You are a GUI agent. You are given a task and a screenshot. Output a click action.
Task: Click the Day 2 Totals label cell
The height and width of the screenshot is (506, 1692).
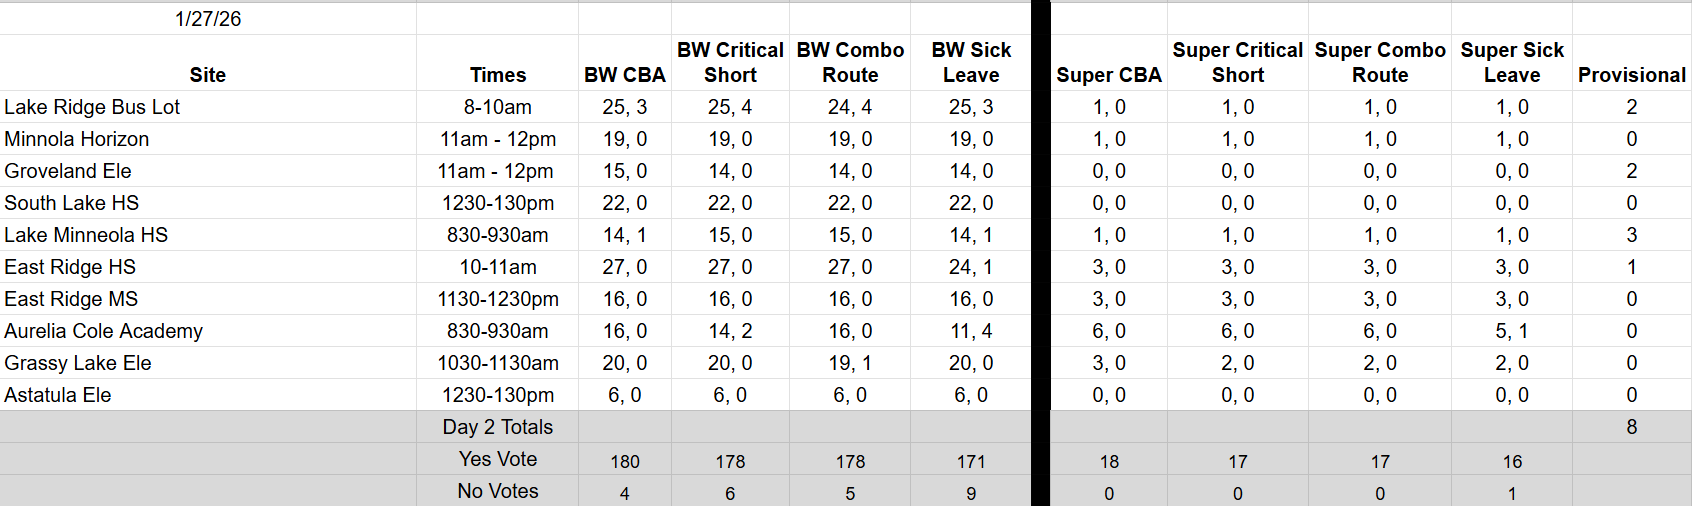click(x=498, y=427)
